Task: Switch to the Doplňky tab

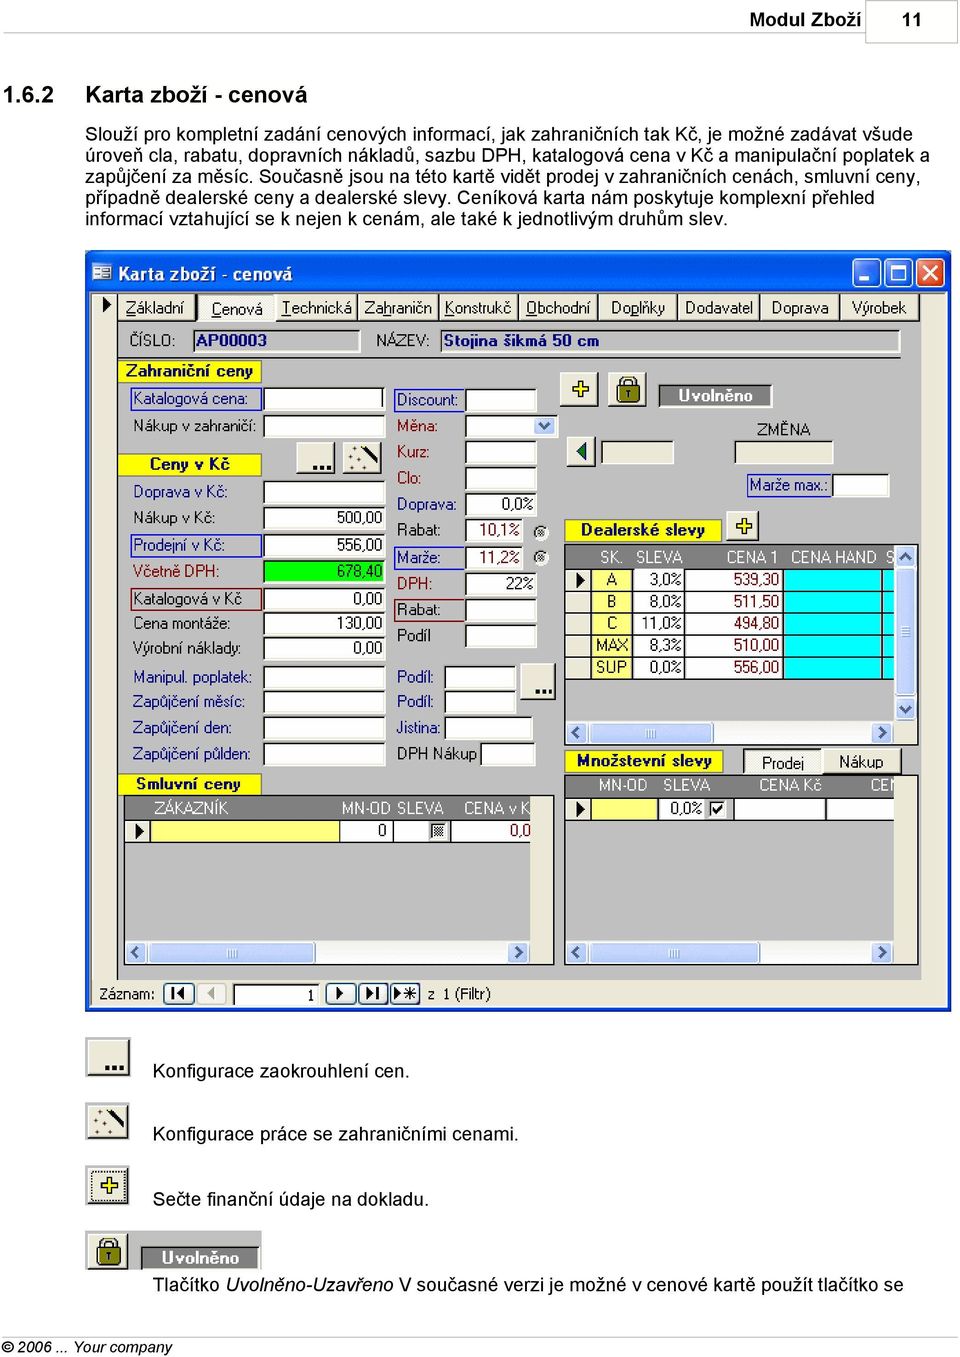Action: coord(638,308)
